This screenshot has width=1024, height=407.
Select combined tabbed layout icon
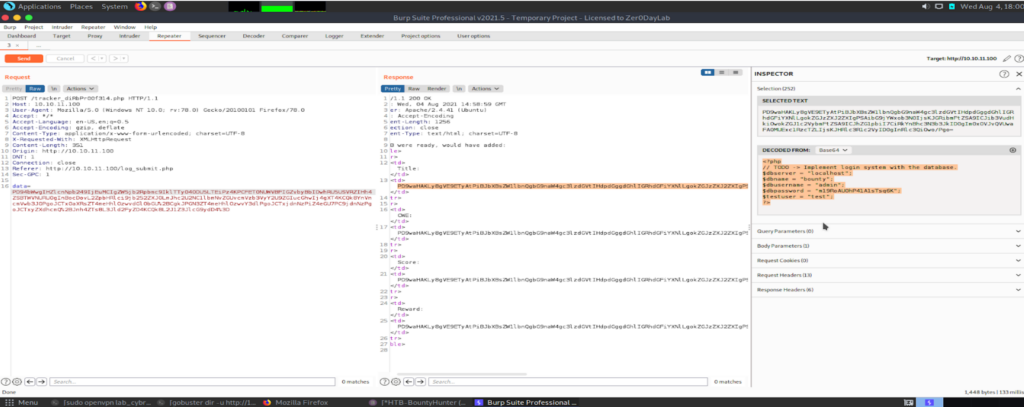pos(736,72)
